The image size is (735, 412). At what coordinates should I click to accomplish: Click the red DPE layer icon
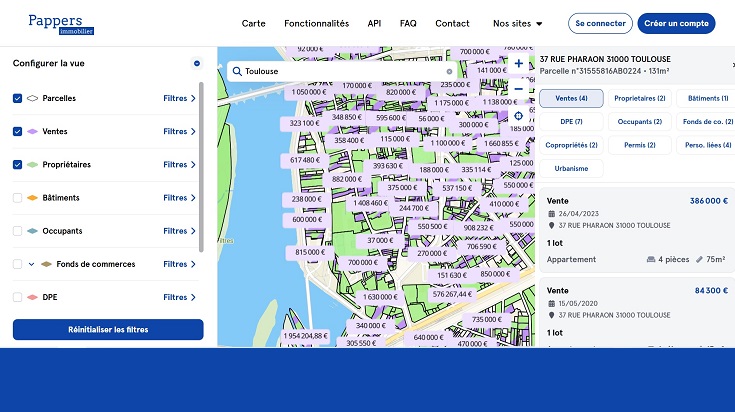[32, 297]
